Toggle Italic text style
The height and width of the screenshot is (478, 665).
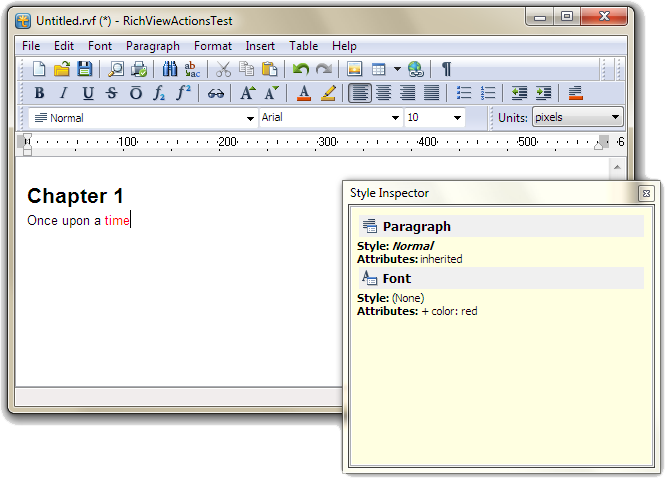click(64, 93)
